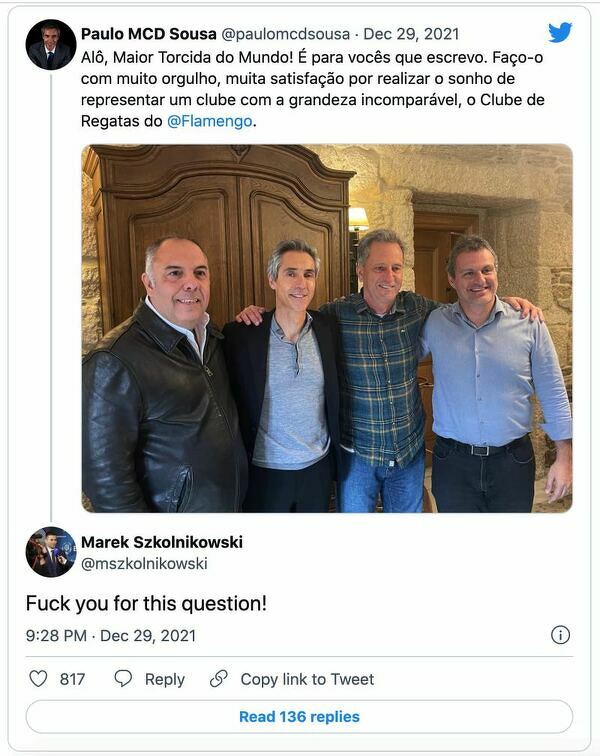Click the 817 likes count
This screenshot has width=600, height=756.
[72, 679]
